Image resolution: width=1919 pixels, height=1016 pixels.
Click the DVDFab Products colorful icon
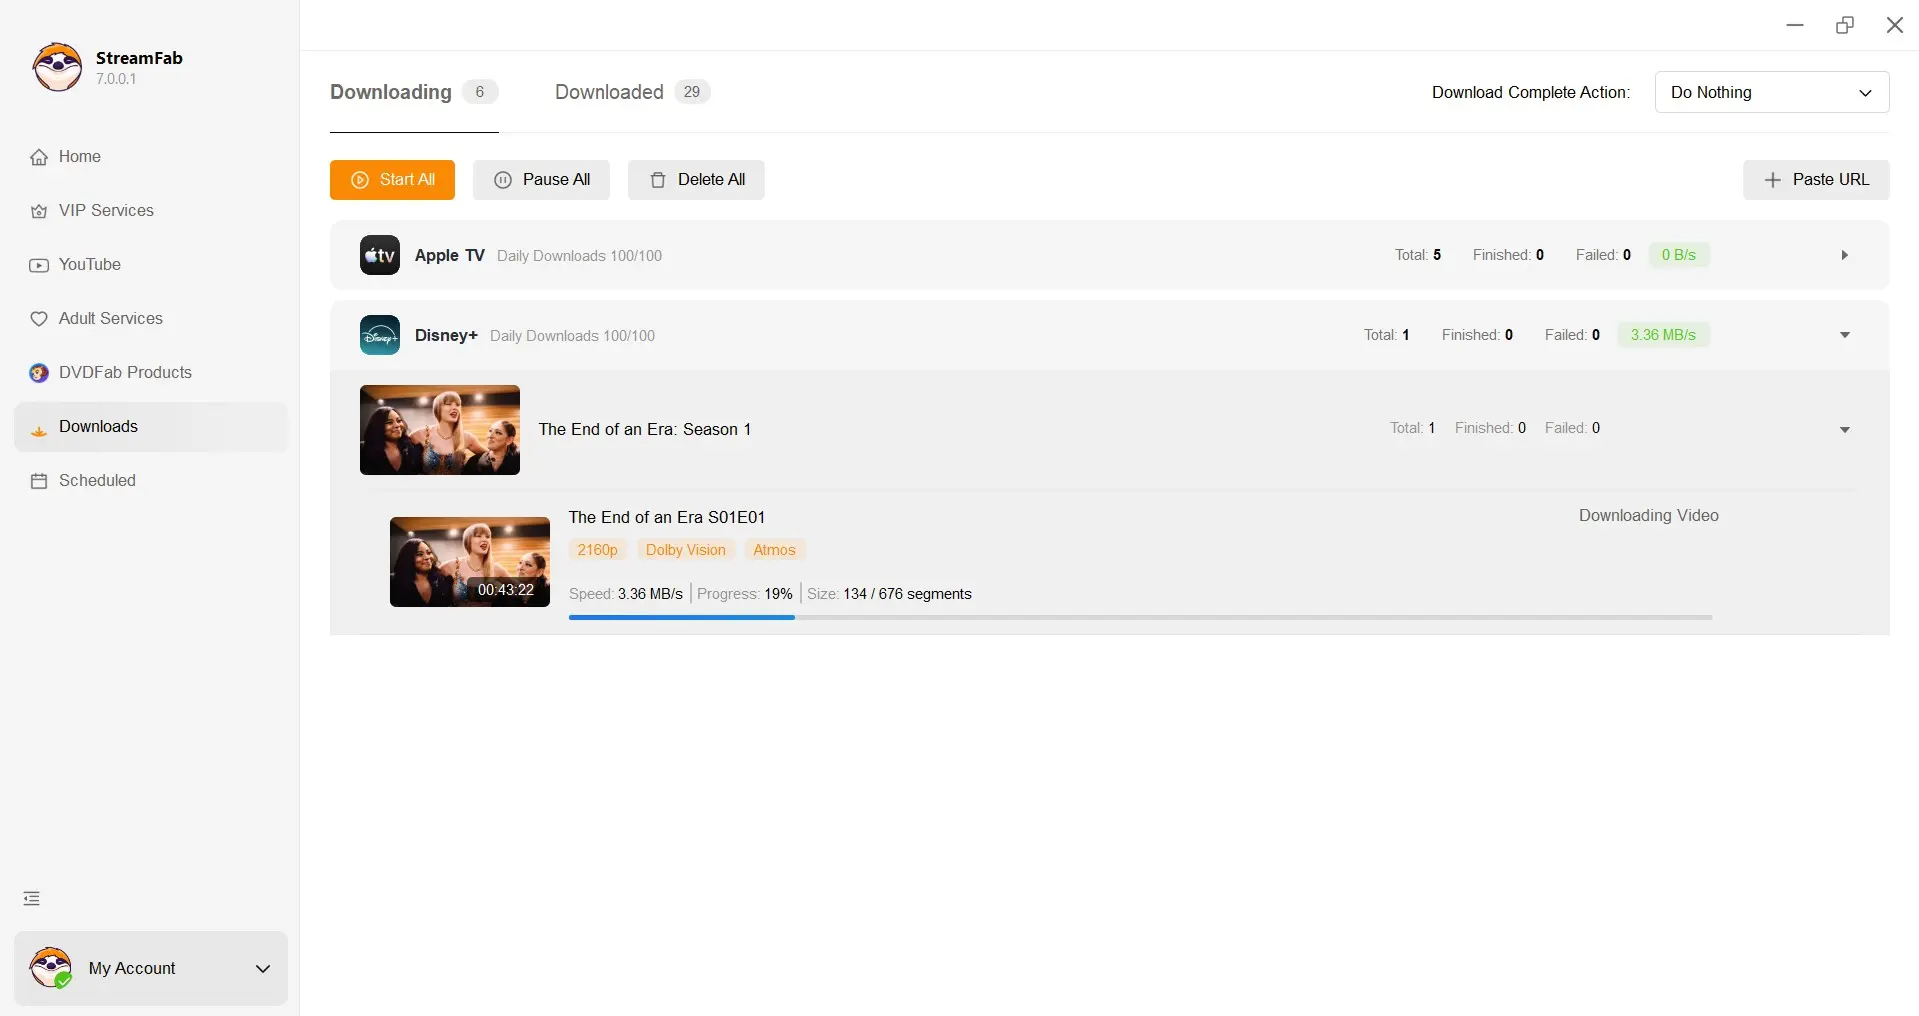click(x=39, y=373)
